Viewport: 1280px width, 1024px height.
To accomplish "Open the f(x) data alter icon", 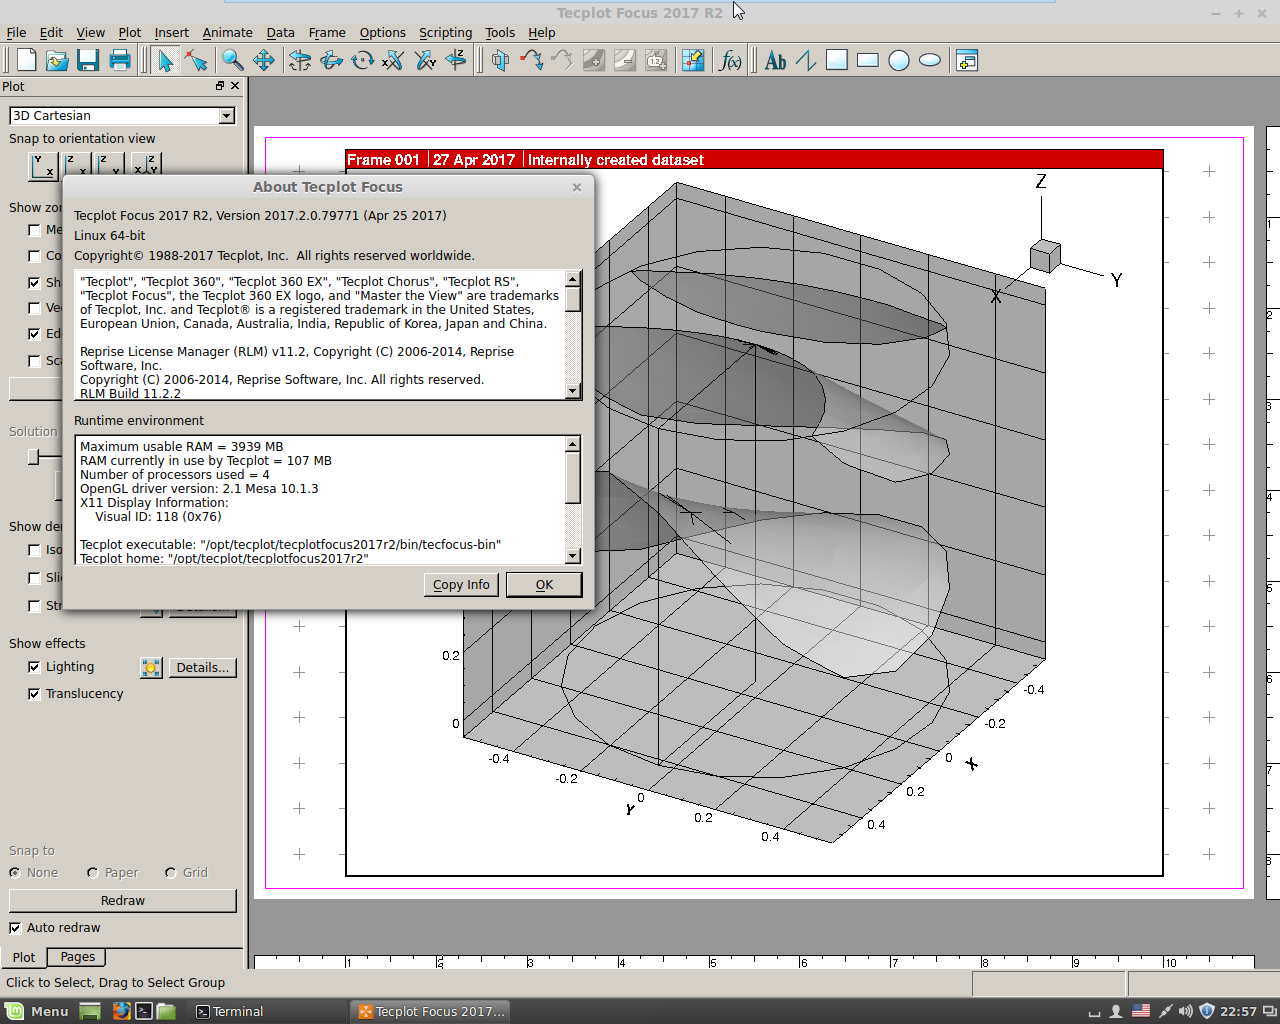I will (x=731, y=60).
